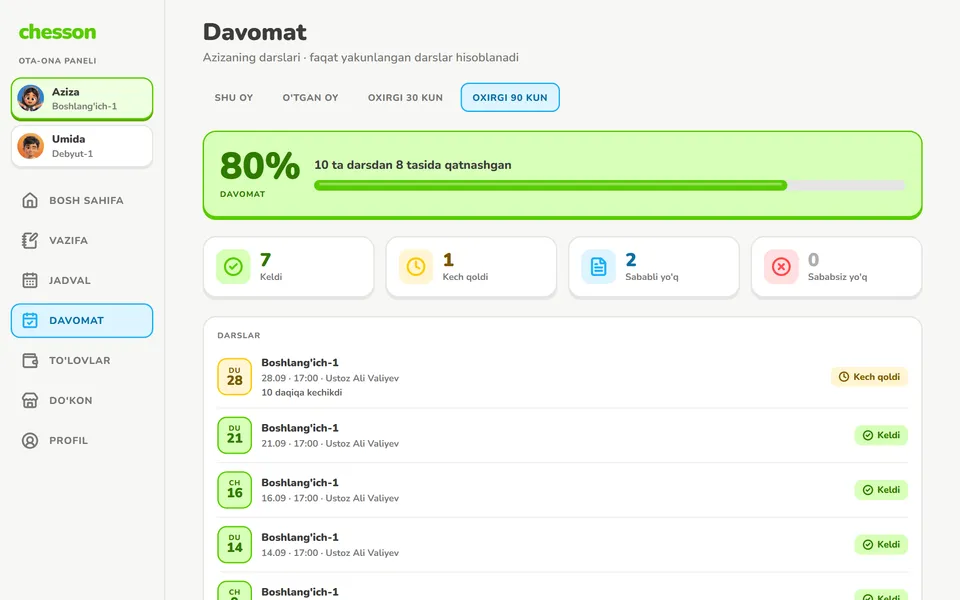Click the "Davomat" page heading

[255, 32]
